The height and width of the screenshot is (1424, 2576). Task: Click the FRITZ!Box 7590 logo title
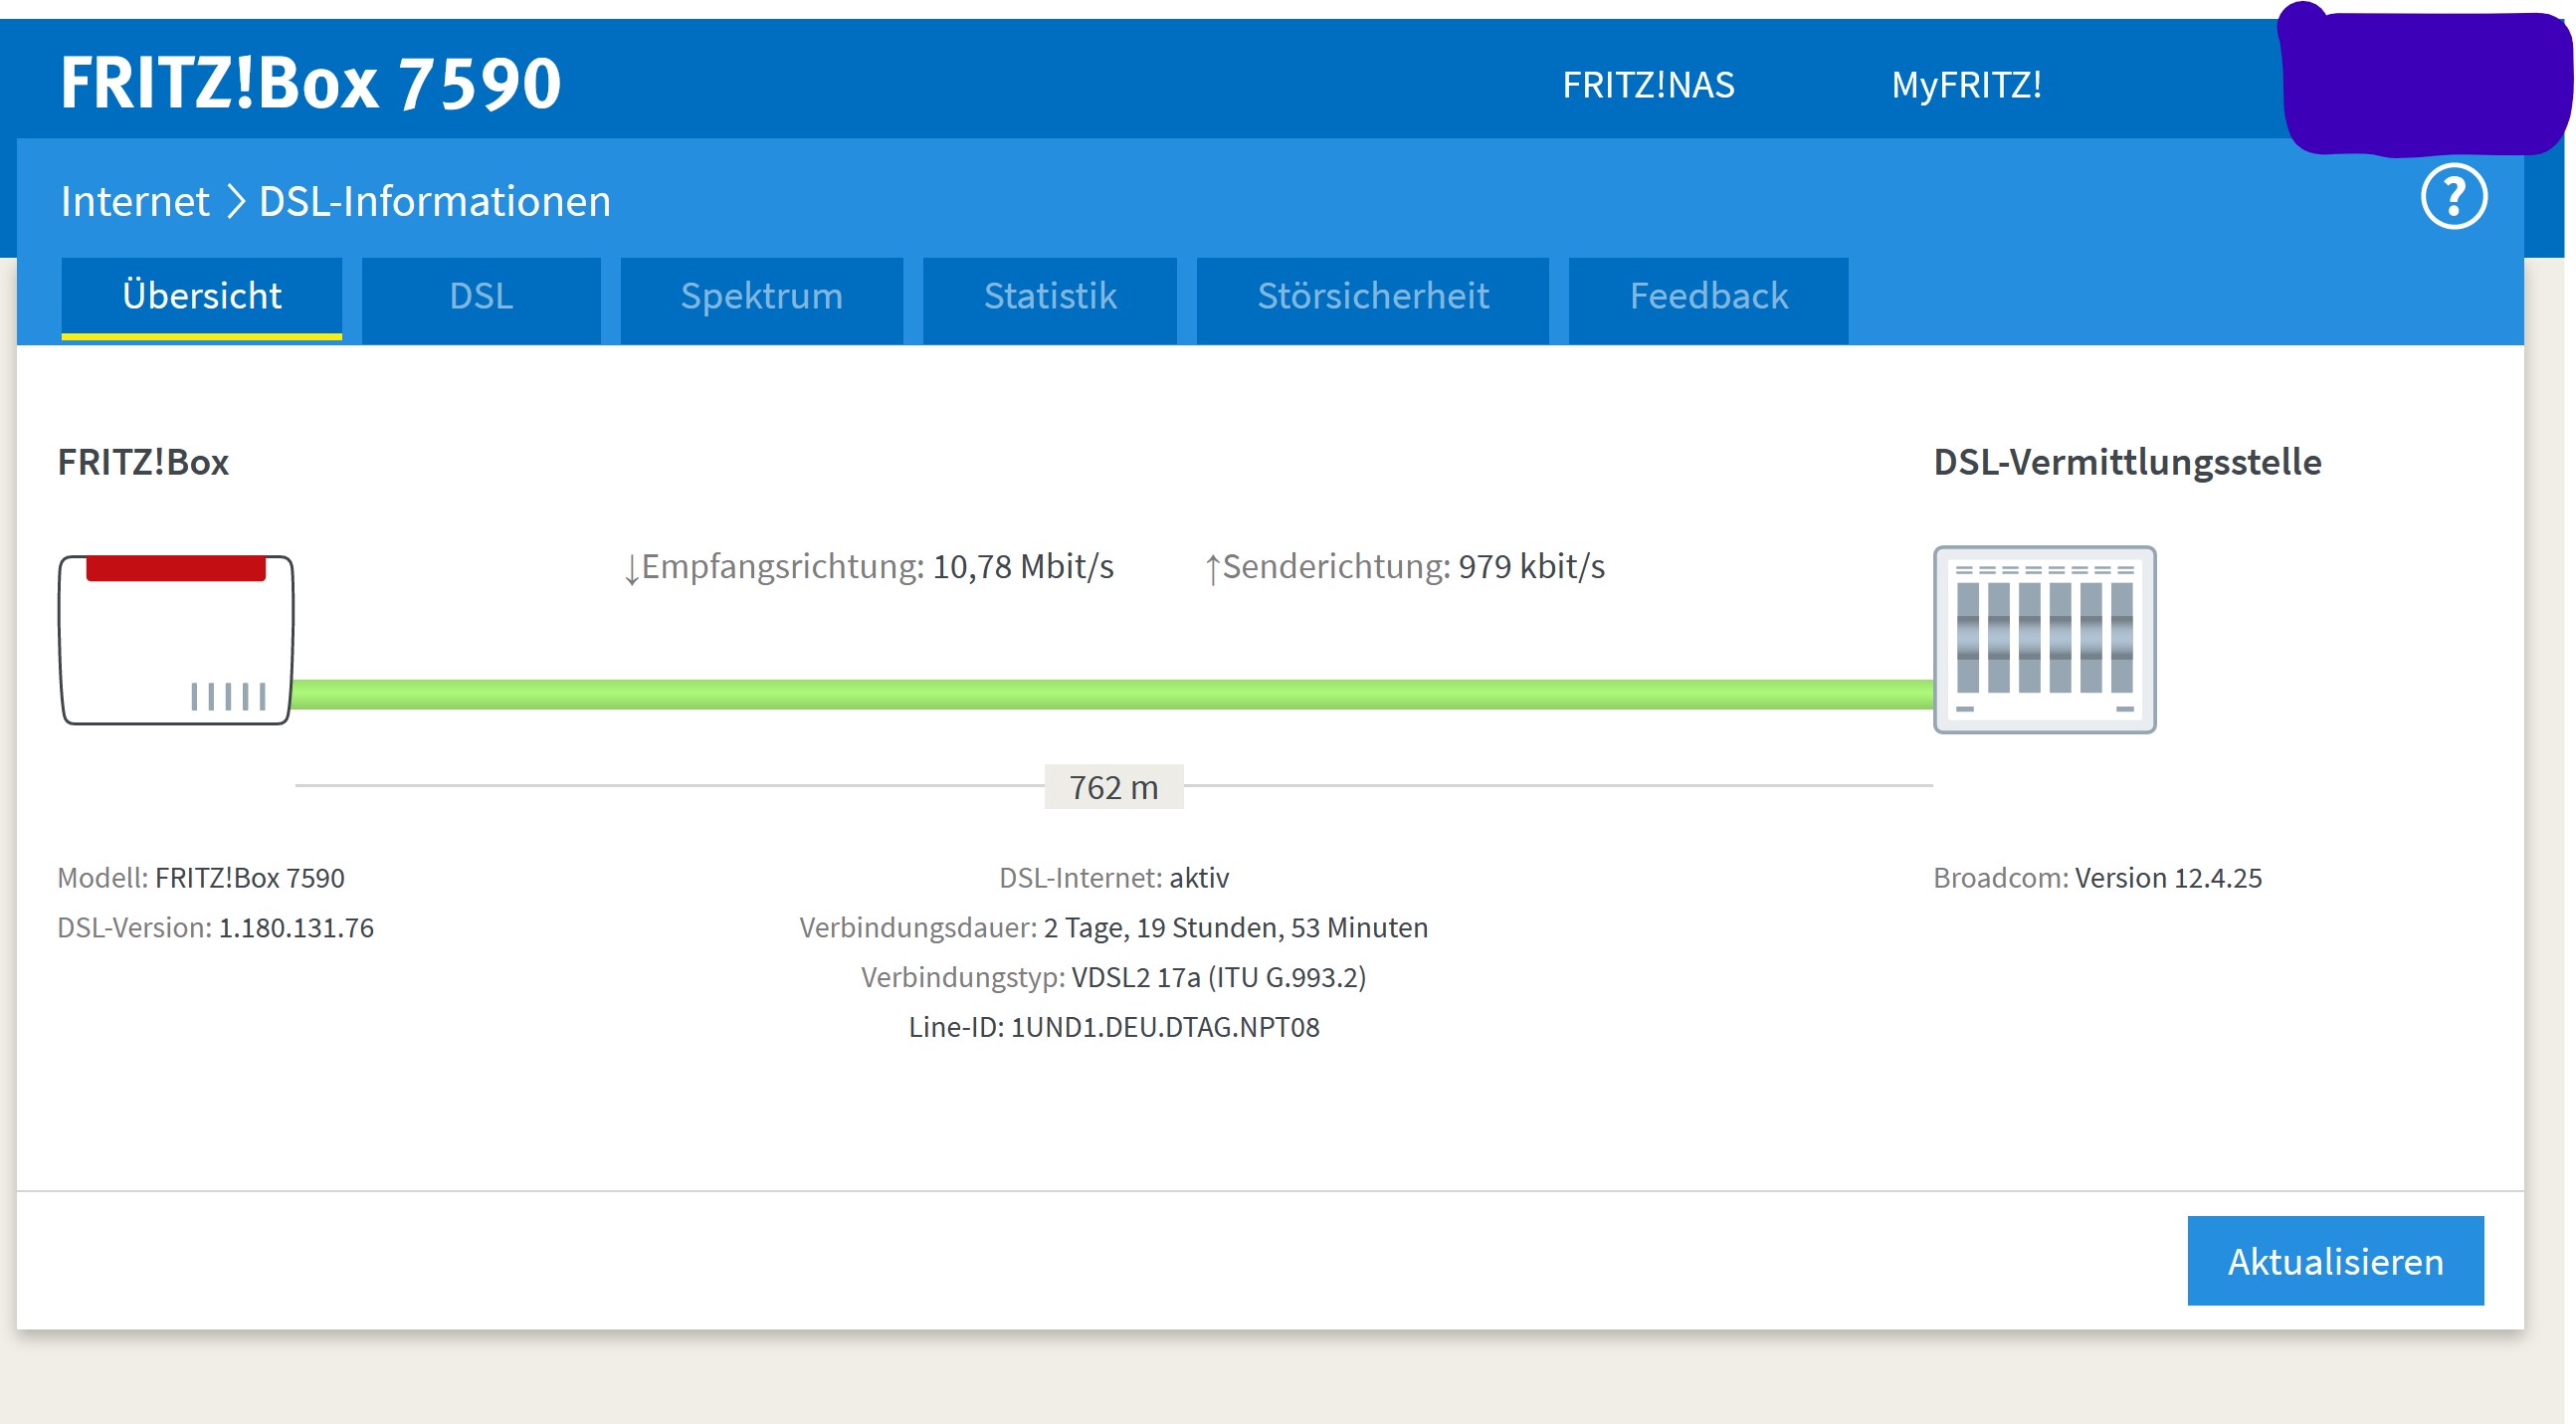pos(310,82)
